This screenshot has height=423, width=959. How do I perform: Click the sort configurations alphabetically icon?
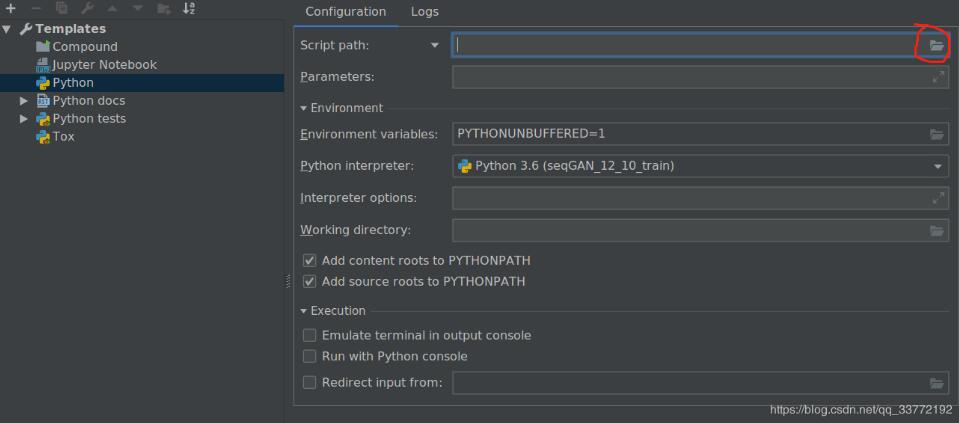(189, 8)
